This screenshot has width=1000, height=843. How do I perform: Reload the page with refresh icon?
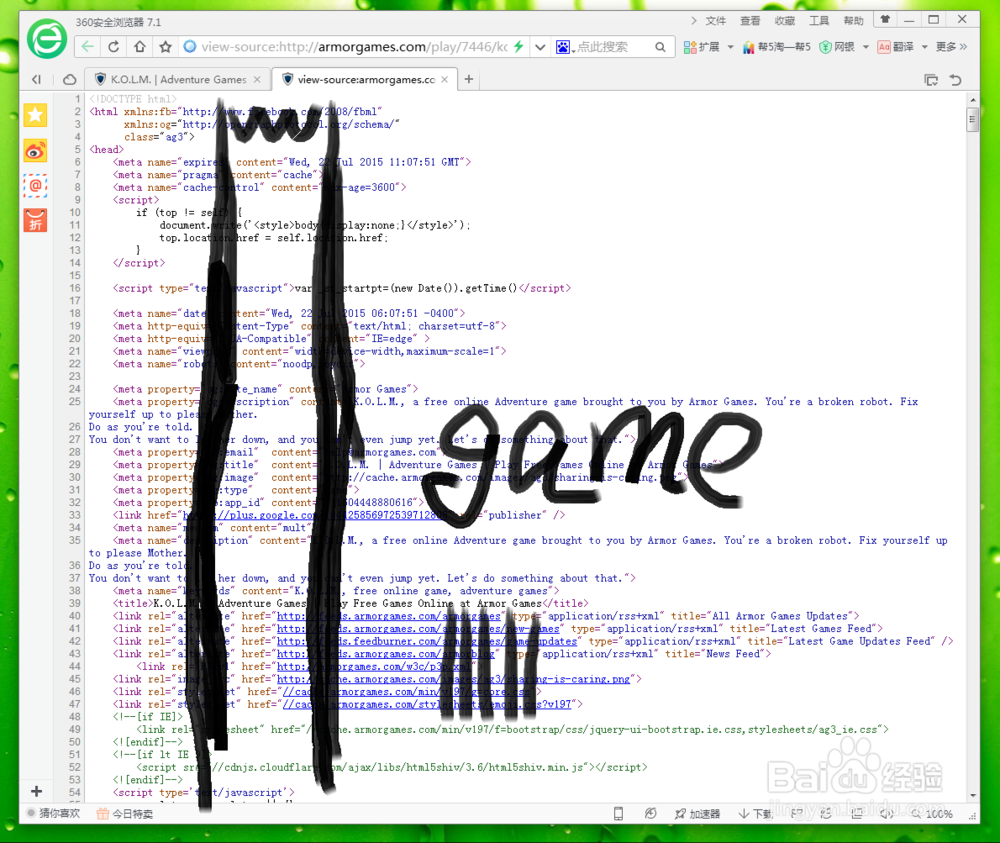click(x=114, y=47)
